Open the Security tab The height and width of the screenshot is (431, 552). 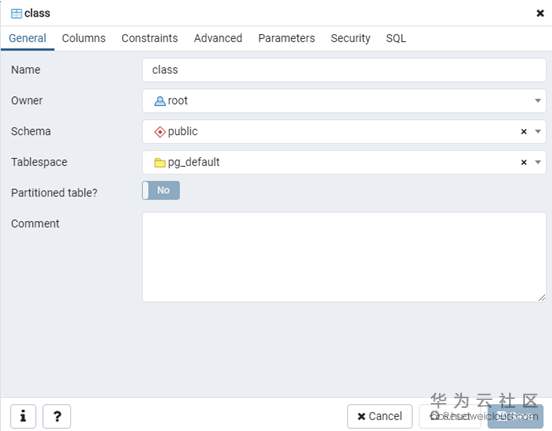click(350, 38)
